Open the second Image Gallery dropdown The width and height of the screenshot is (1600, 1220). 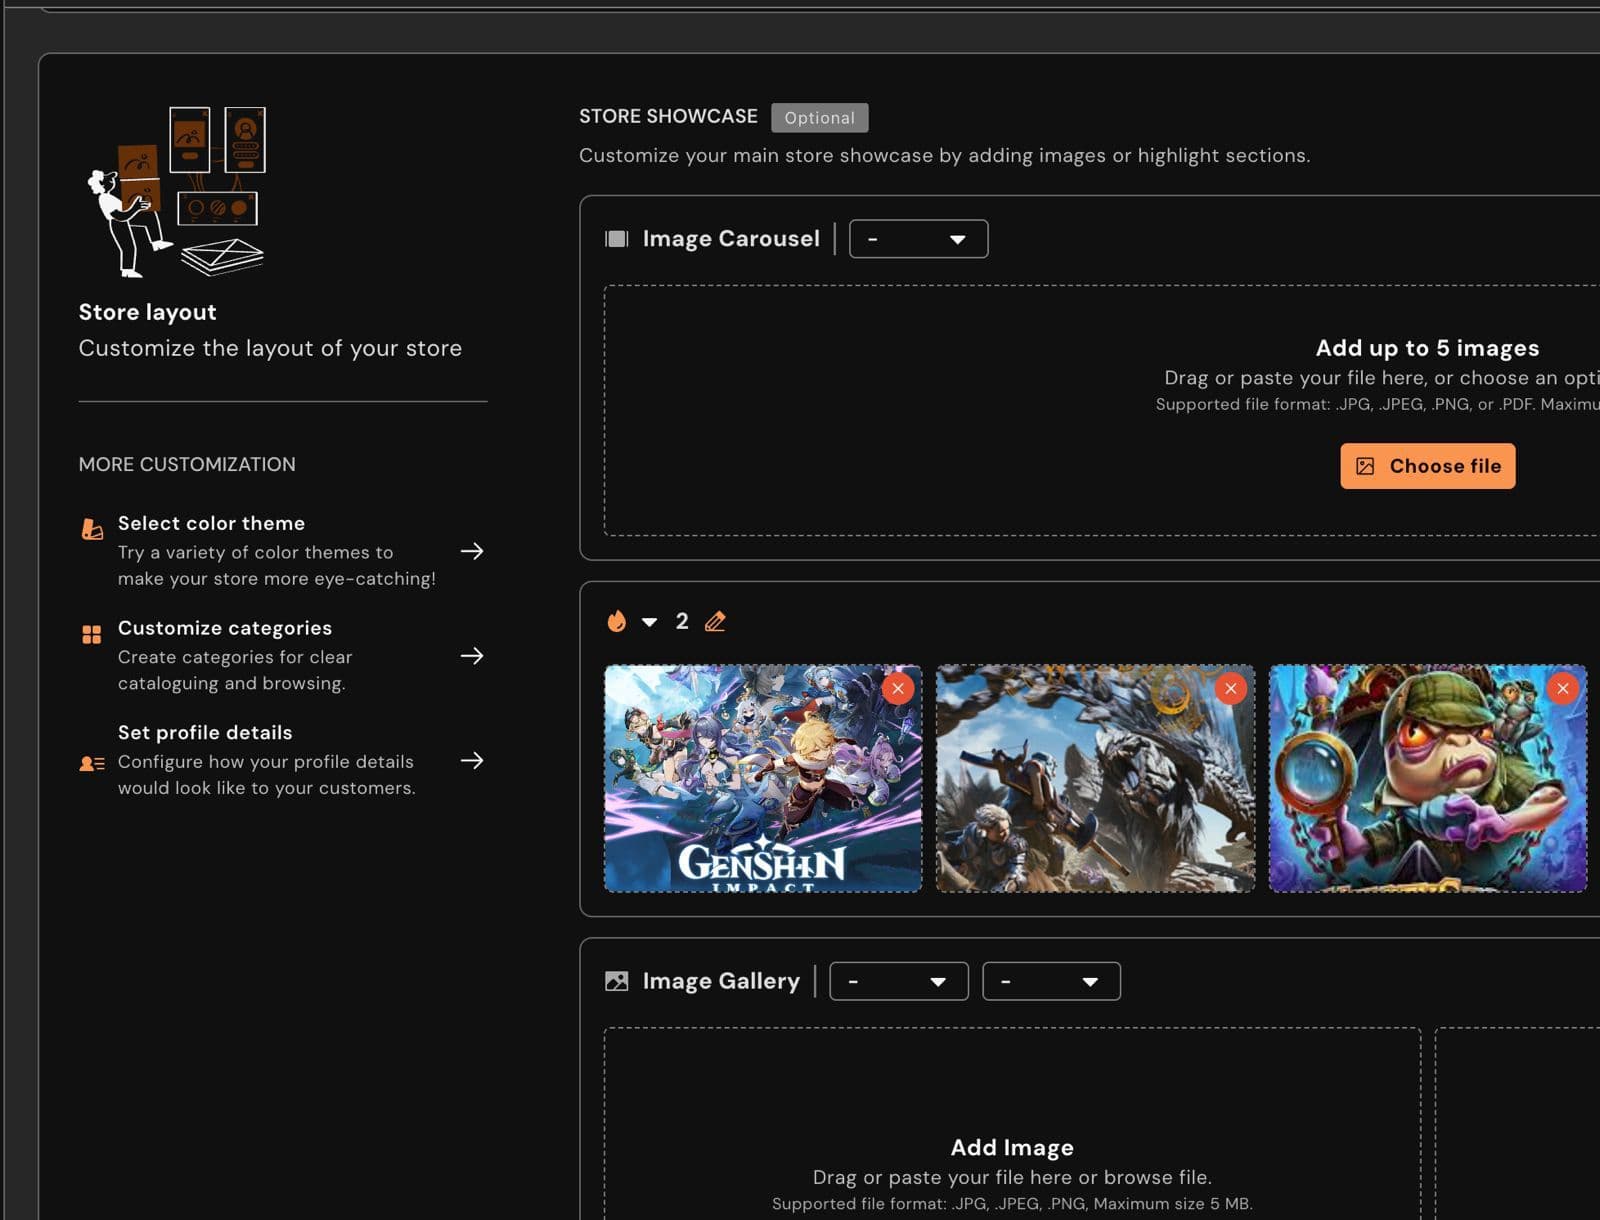(1050, 981)
